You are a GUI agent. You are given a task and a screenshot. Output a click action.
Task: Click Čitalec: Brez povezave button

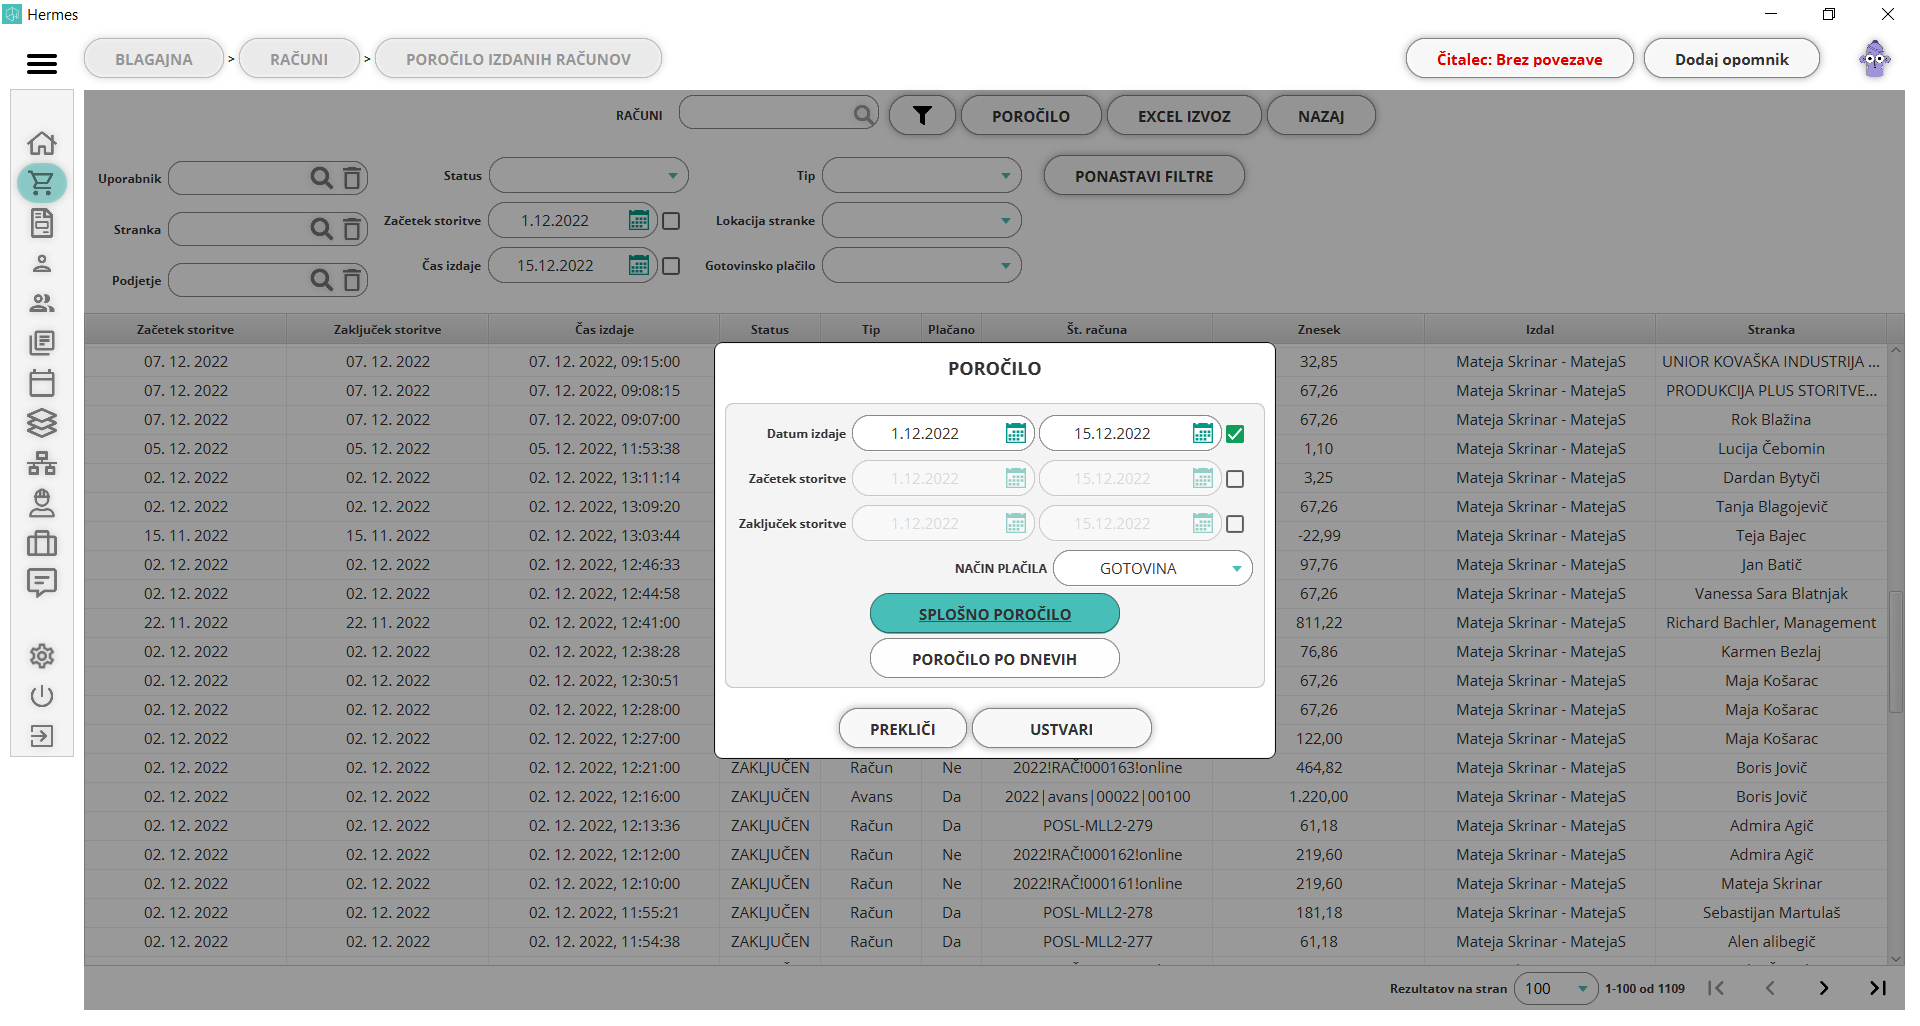click(1520, 59)
